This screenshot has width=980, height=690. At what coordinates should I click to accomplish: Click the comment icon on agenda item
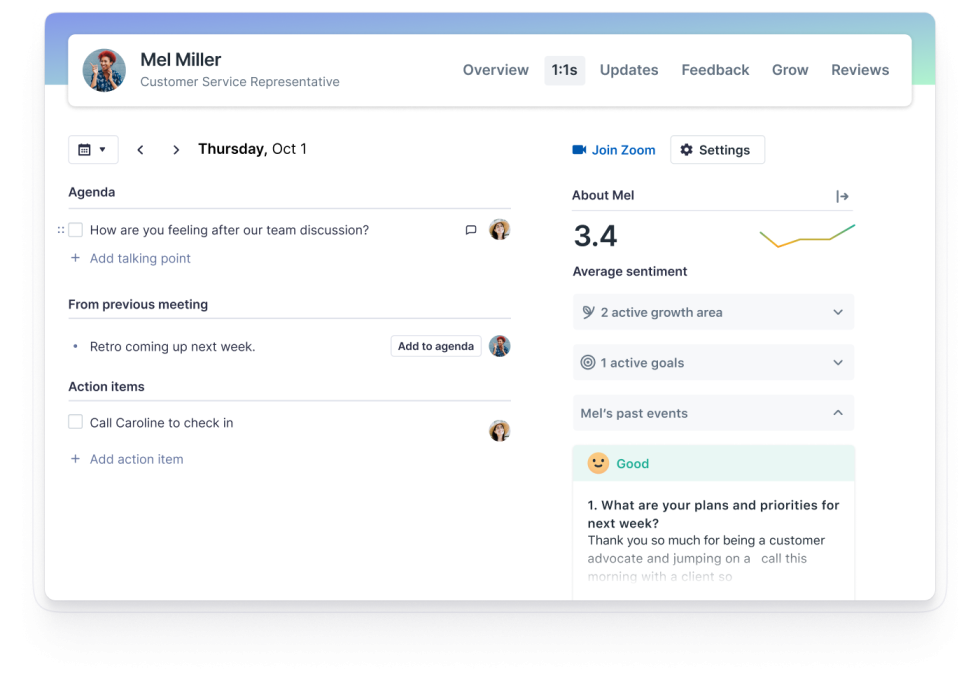[471, 230]
